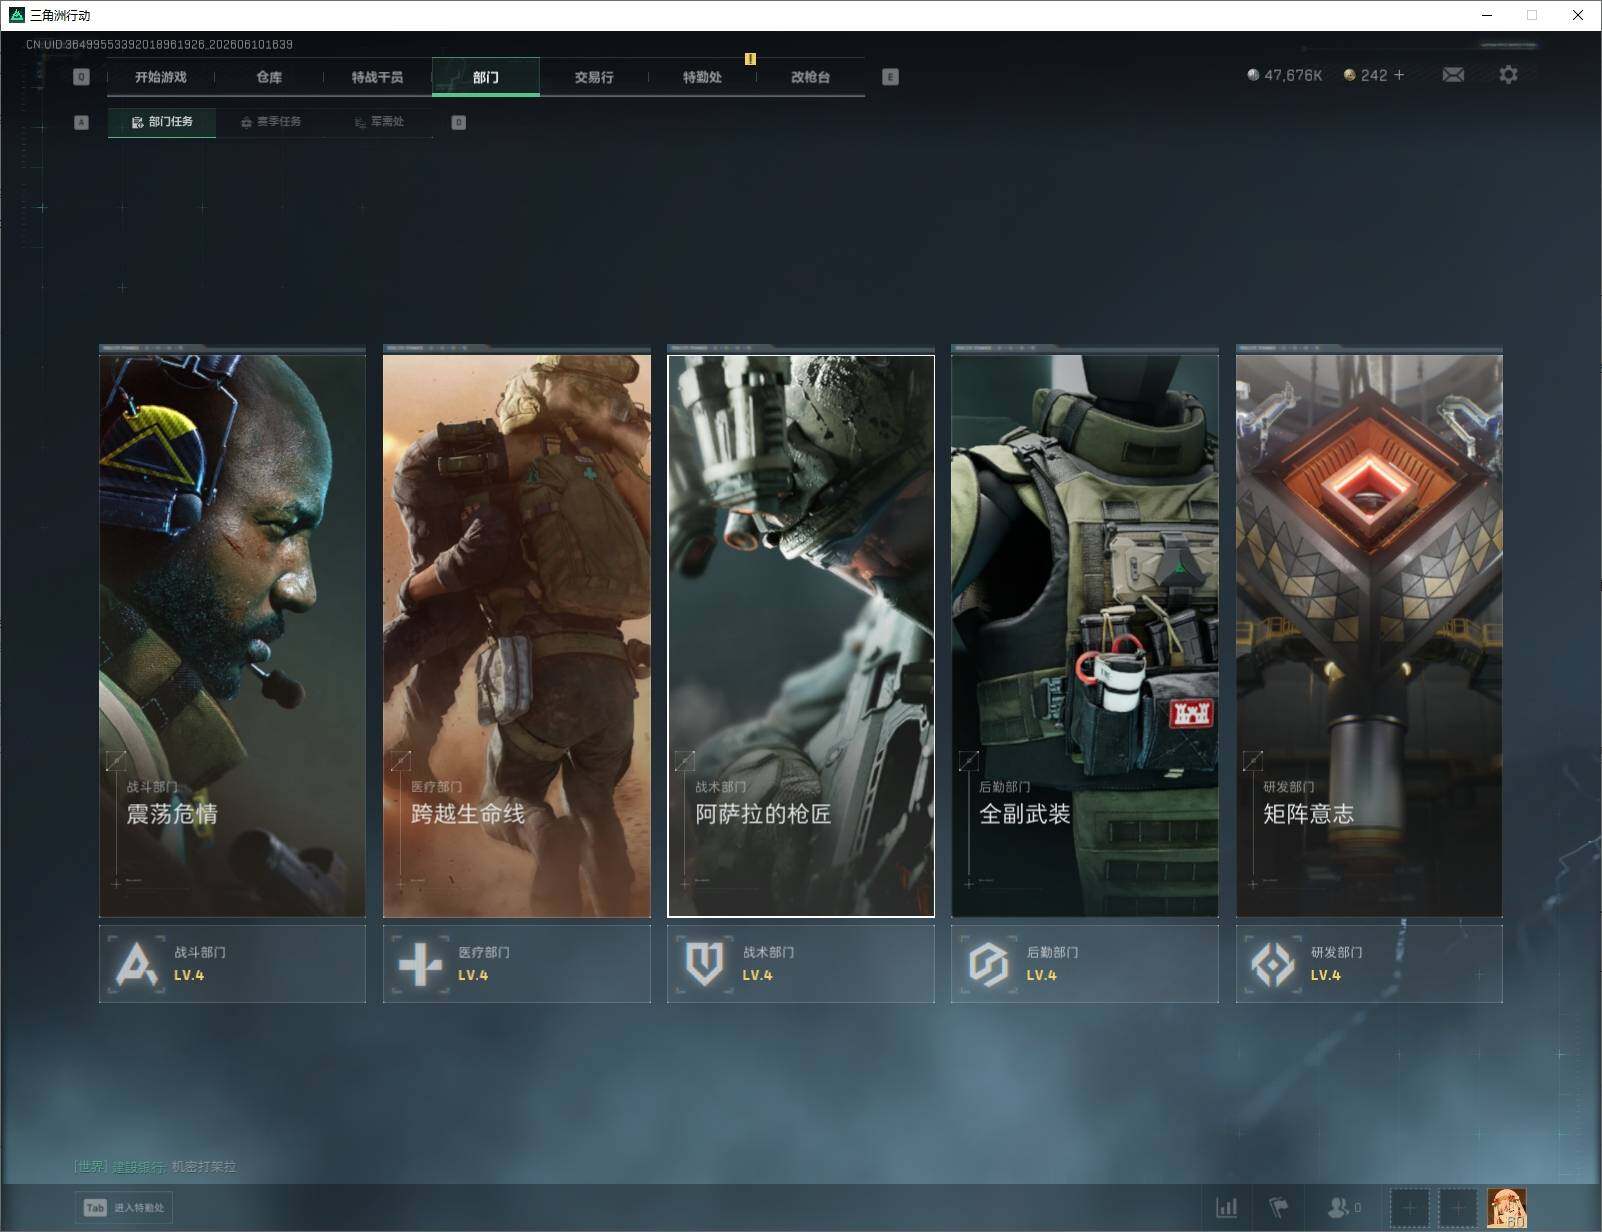1602x1232 pixels.
Task: Click the first empty teammate slot
Action: click(x=1410, y=1209)
